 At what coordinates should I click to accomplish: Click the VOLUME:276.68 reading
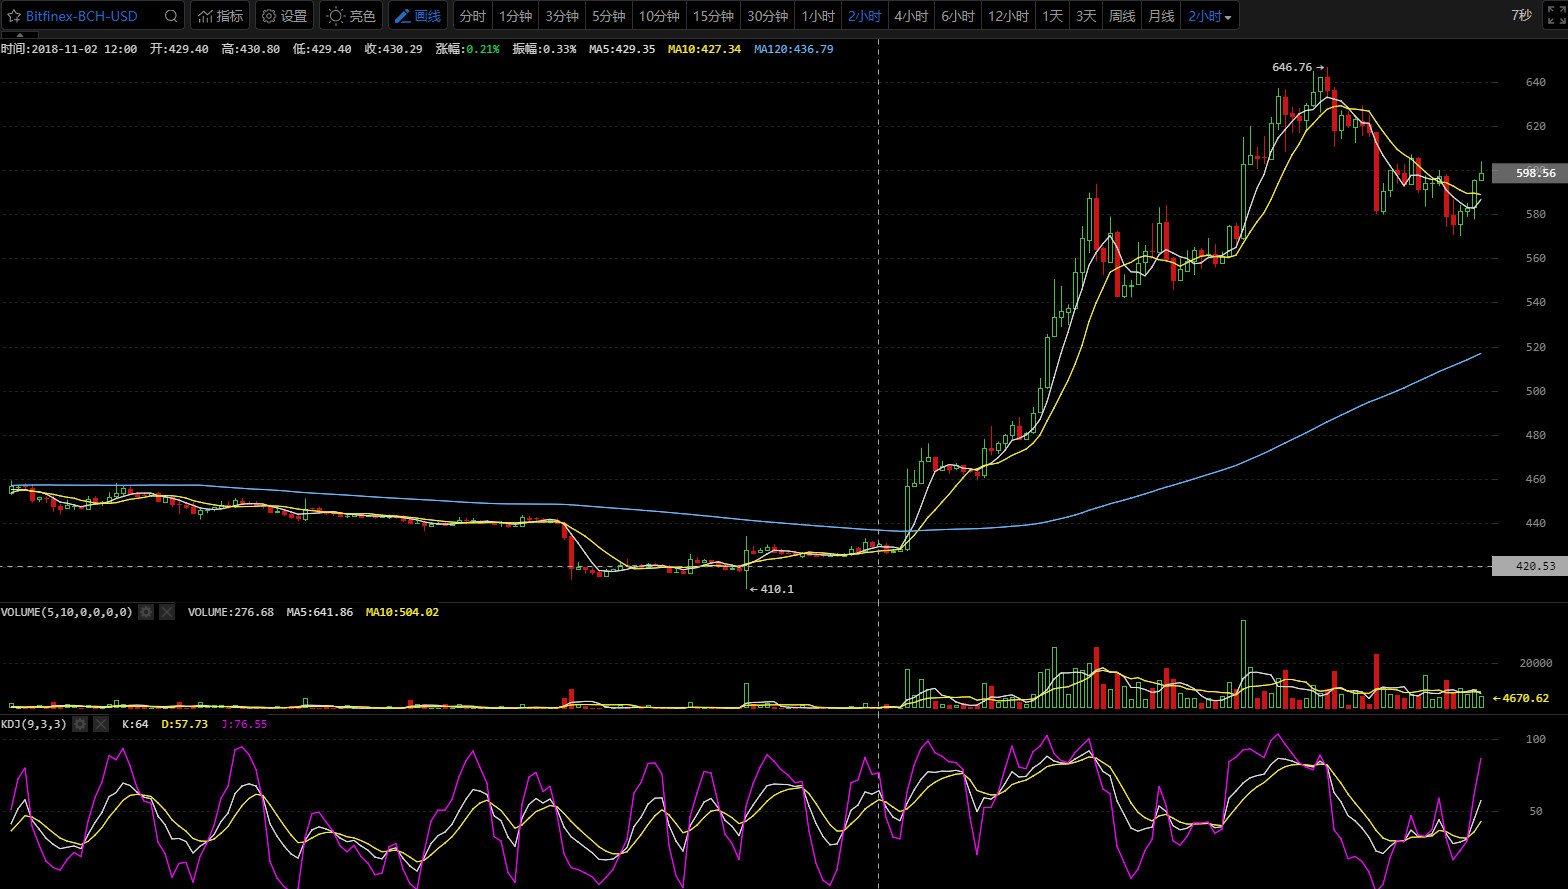click(x=230, y=612)
